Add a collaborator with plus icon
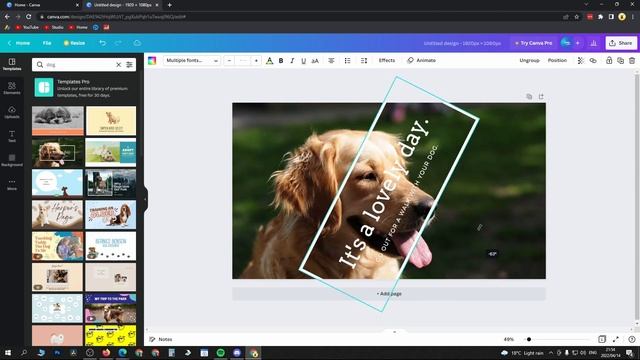 (578, 43)
